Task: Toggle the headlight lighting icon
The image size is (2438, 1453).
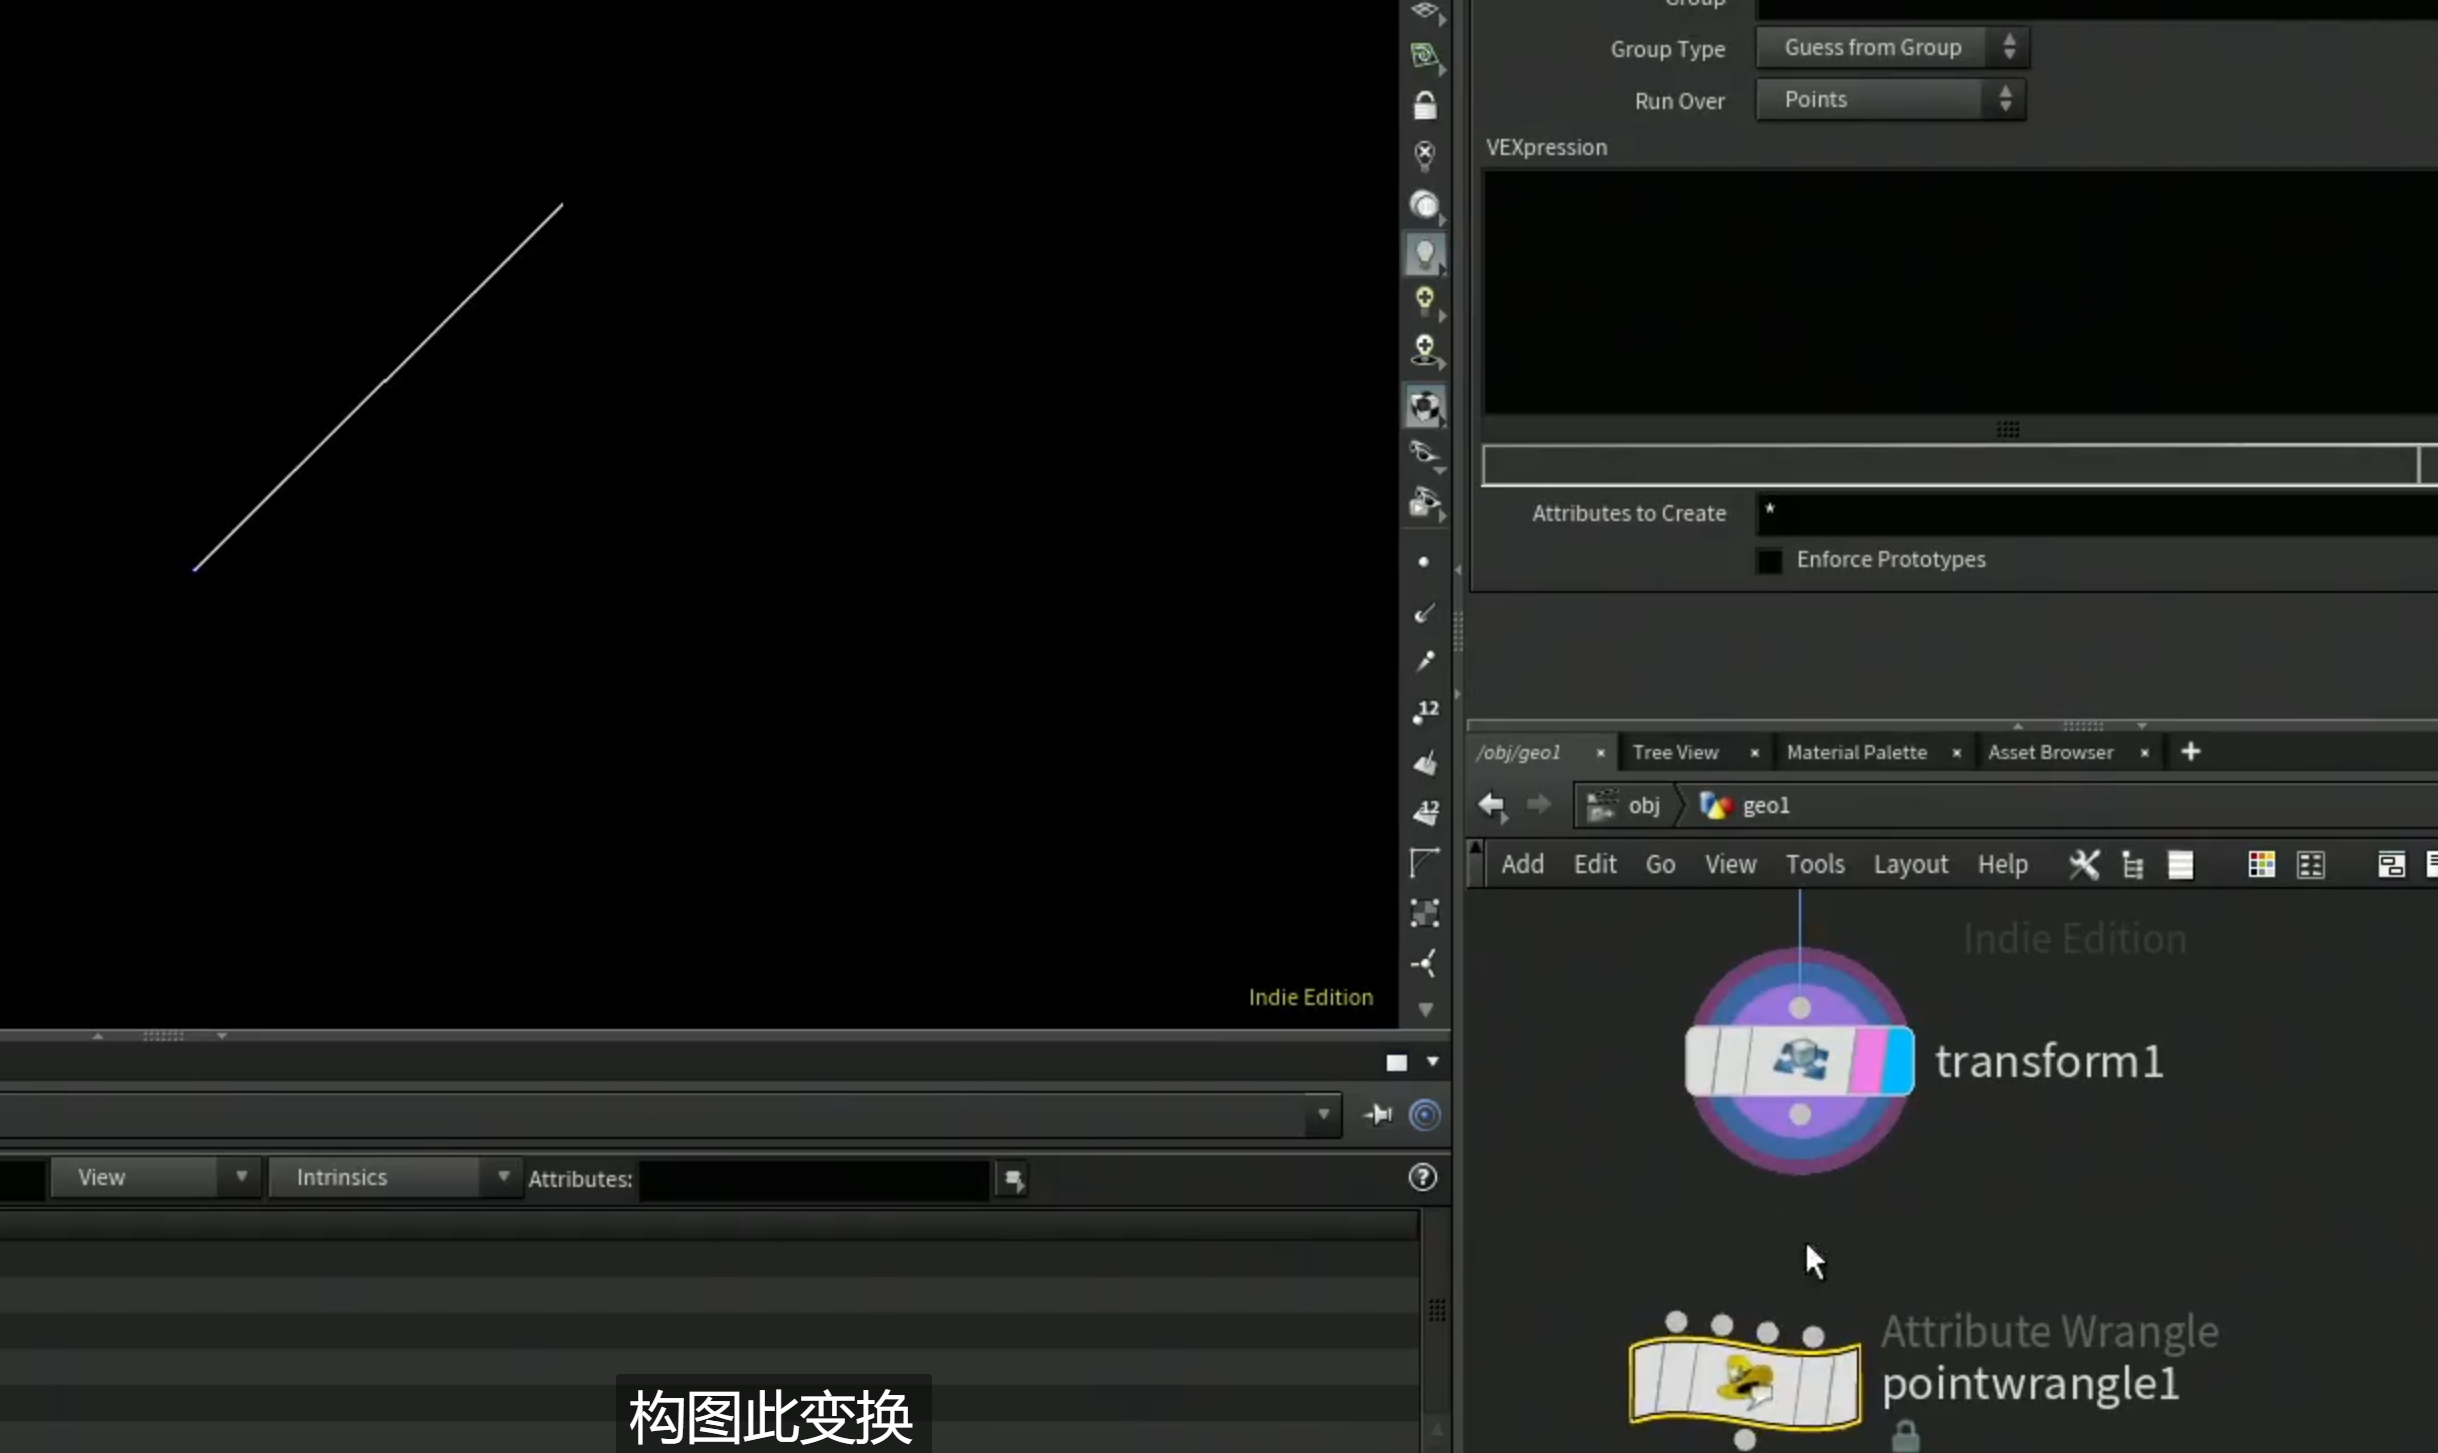Action: [1425, 253]
